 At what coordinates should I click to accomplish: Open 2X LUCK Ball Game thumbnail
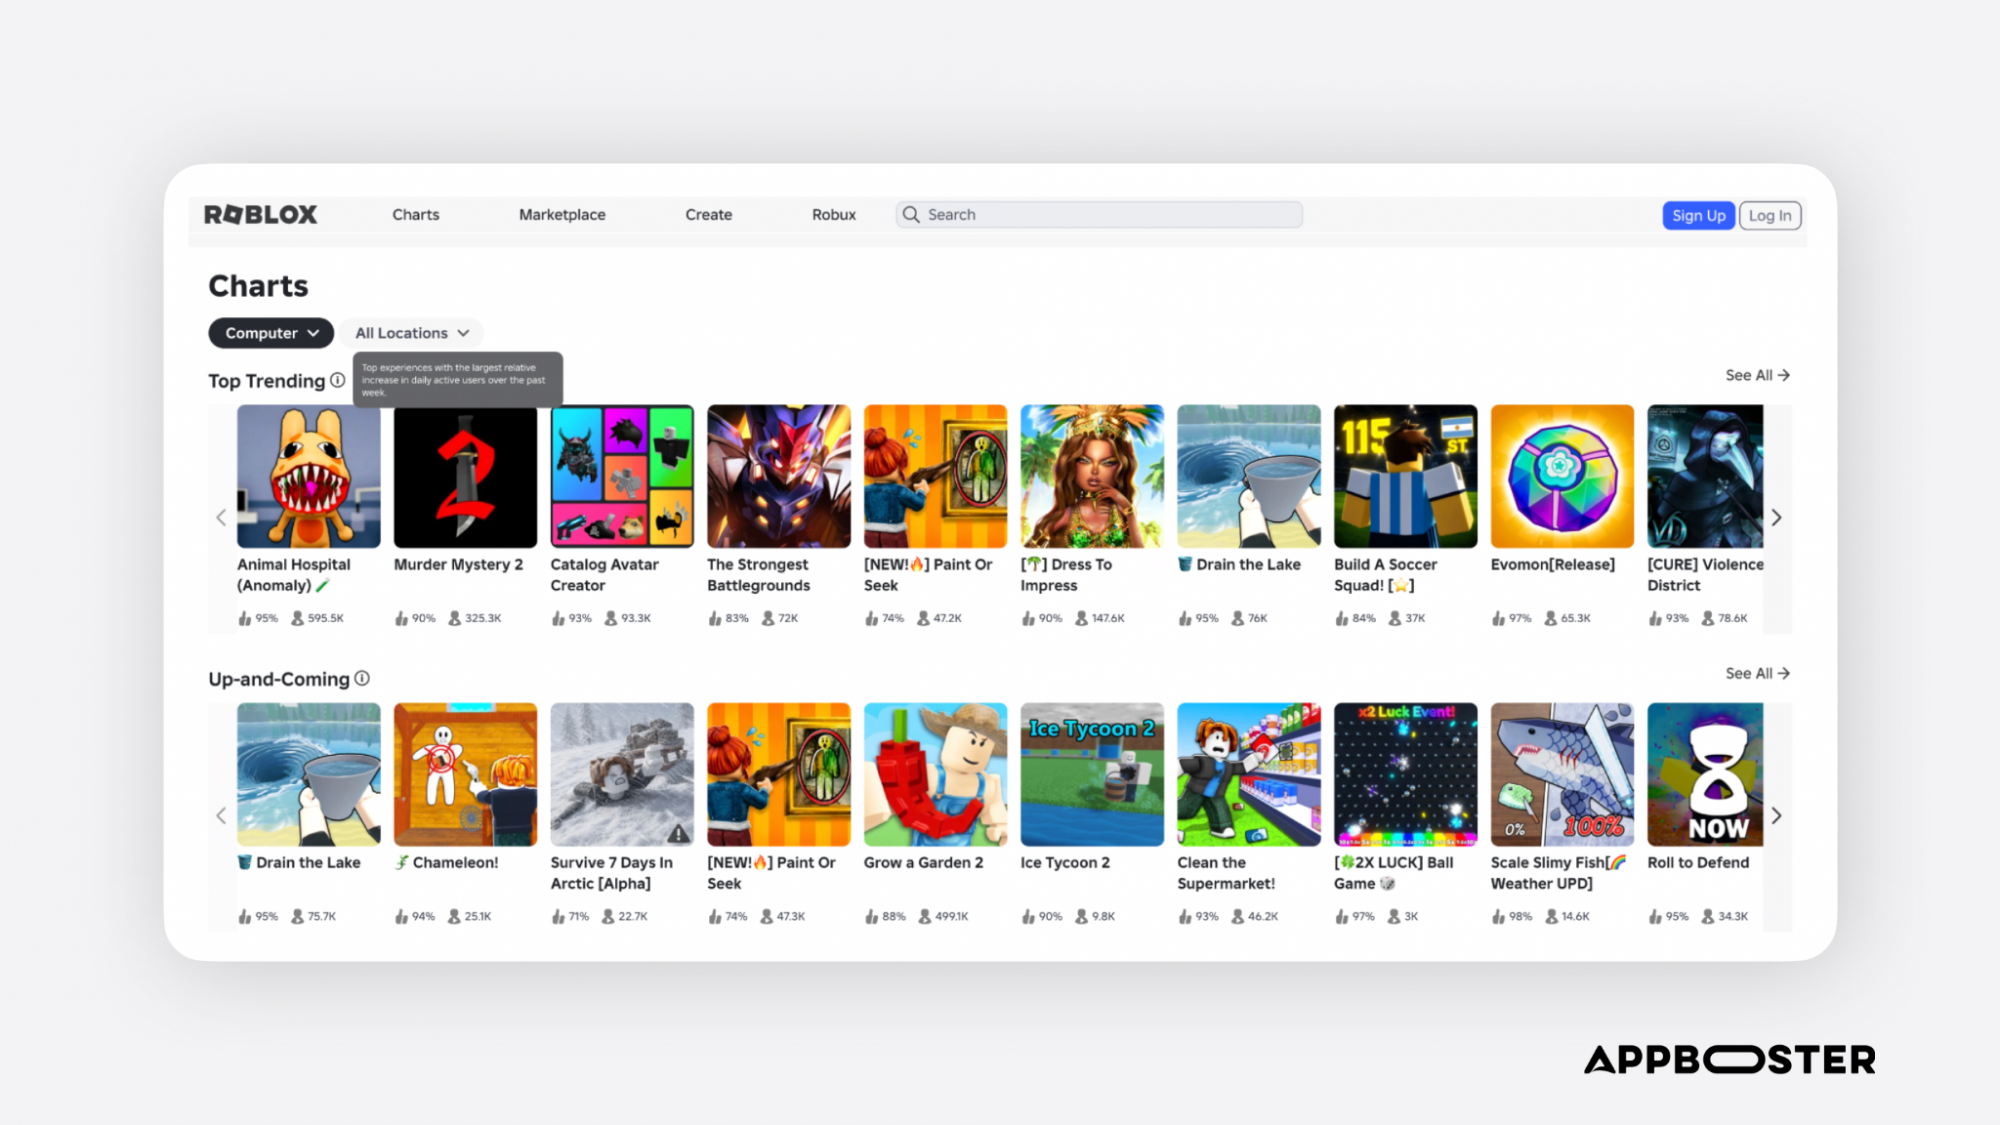tap(1406, 774)
